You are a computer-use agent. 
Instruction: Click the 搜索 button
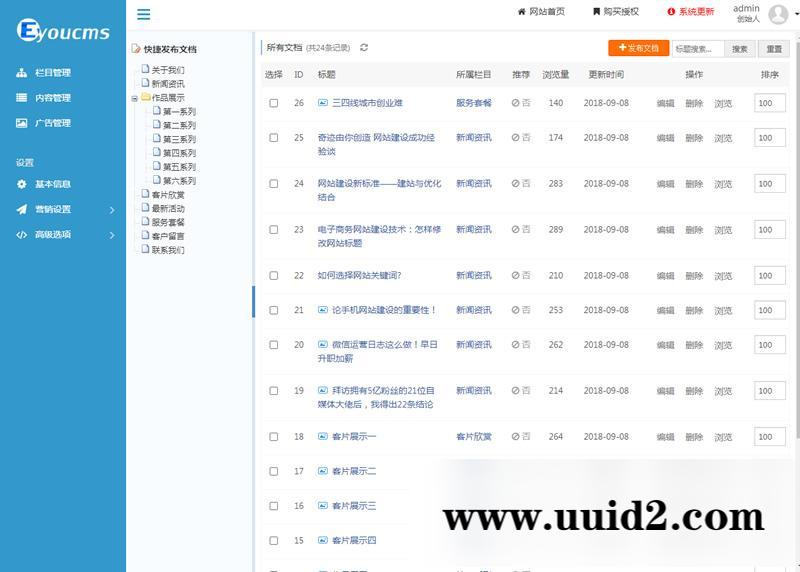(x=739, y=48)
